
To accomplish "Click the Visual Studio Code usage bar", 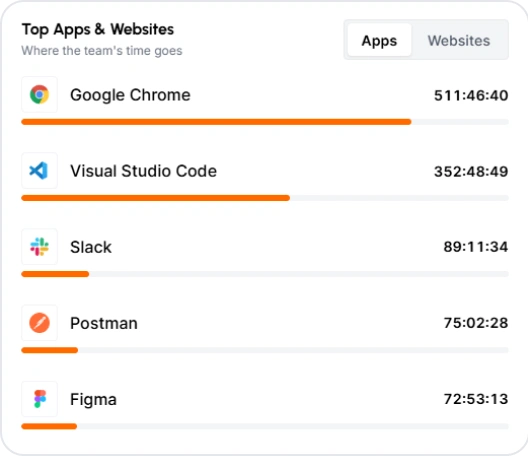I will [x=265, y=198].
